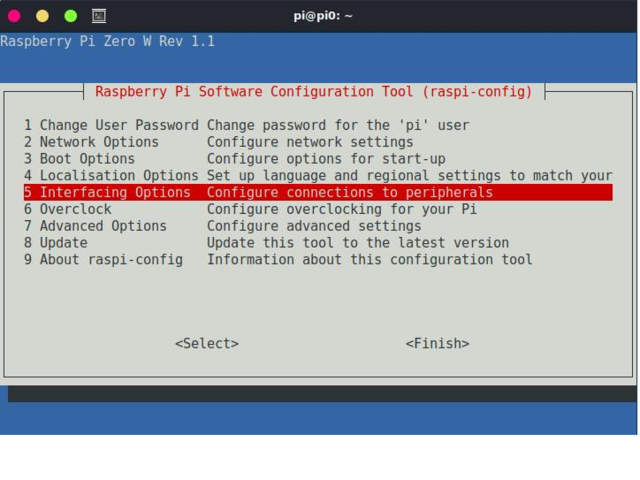This screenshot has width=640, height=480.
Task: Click the <Select> button
Action: 207,344
